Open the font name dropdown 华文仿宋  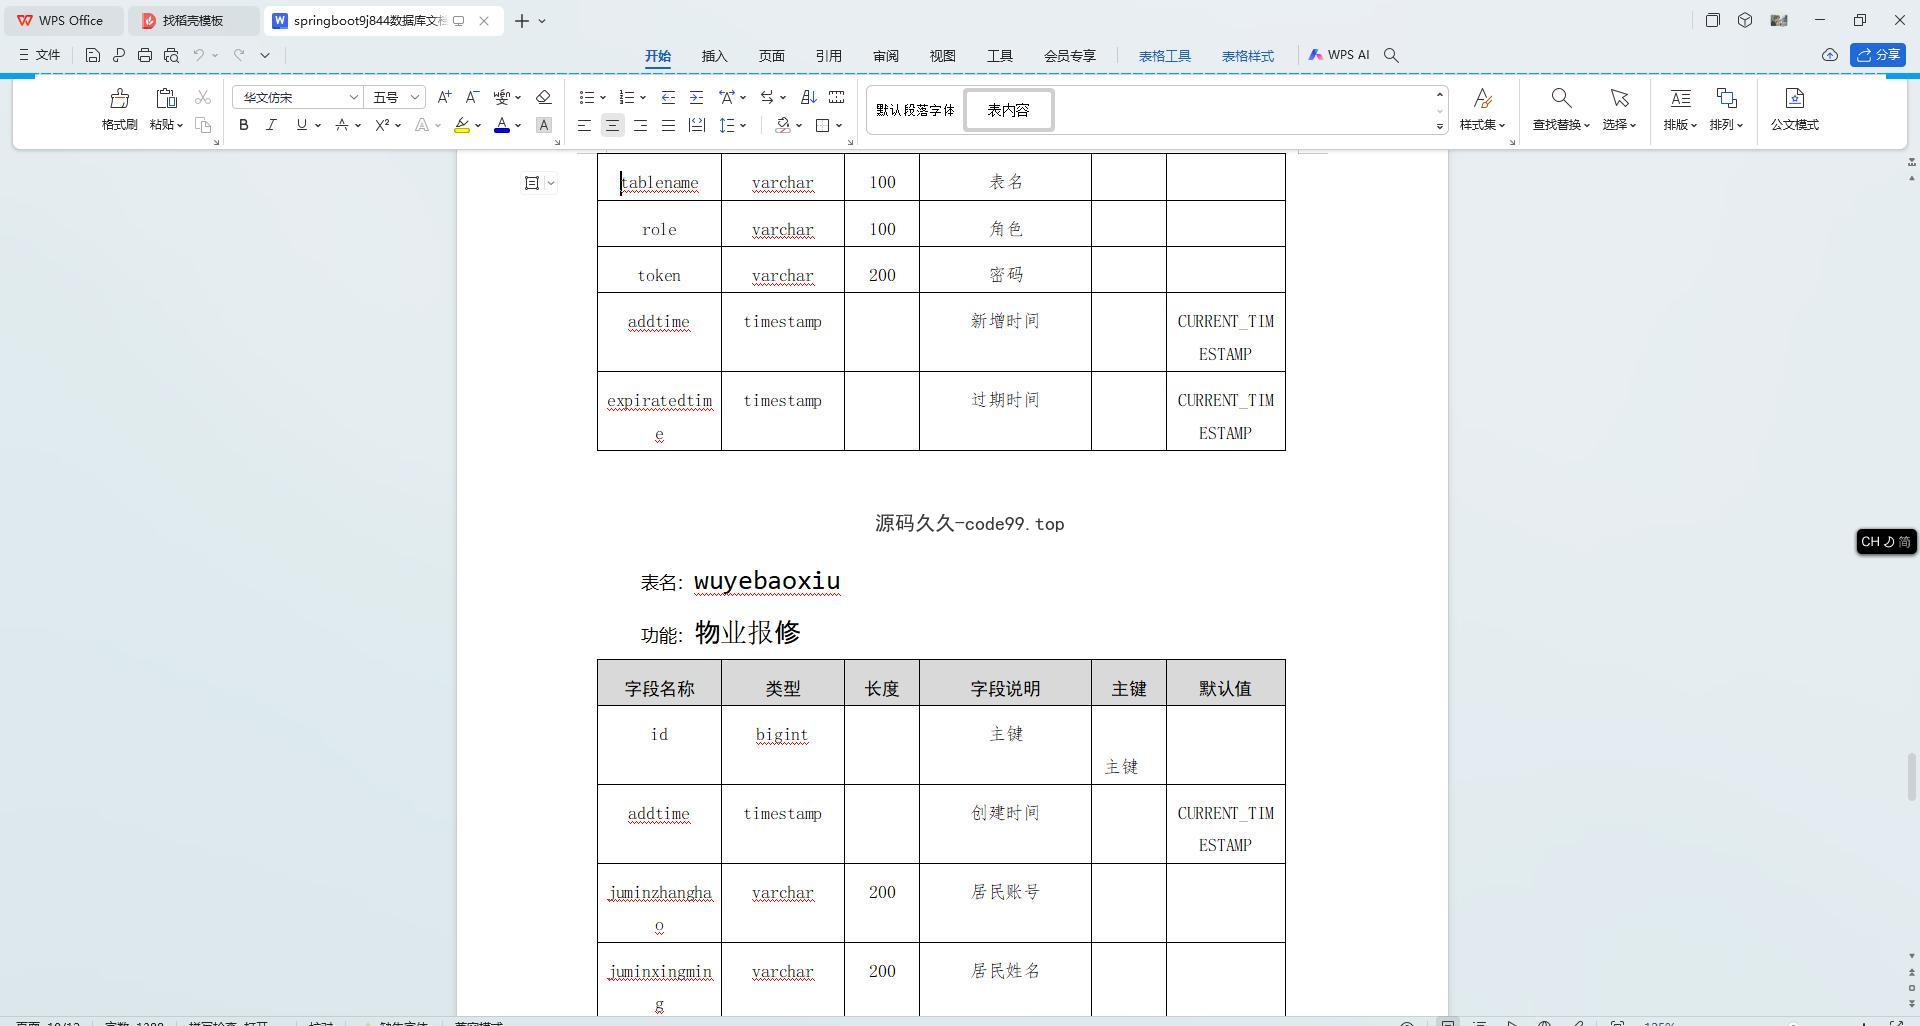click(x=353, y=97)
